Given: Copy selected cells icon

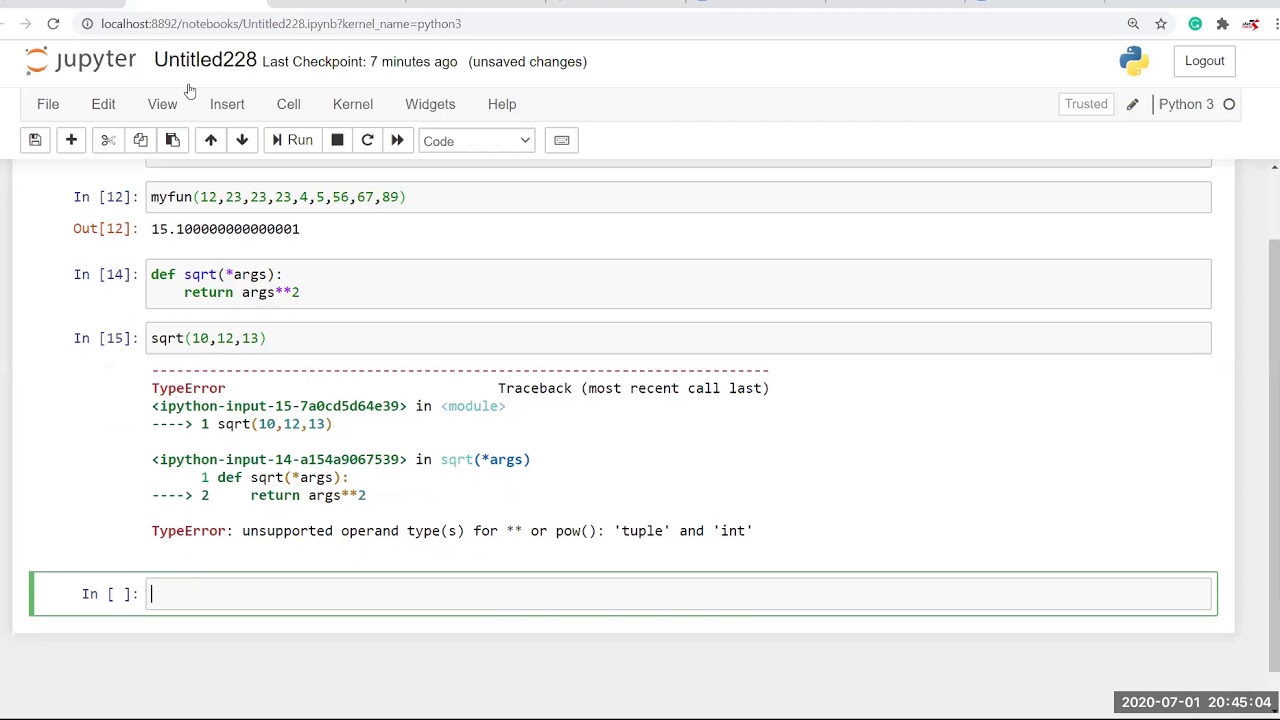Looking at the screenshot, I should pyautogui.click(x=140, y=140).
